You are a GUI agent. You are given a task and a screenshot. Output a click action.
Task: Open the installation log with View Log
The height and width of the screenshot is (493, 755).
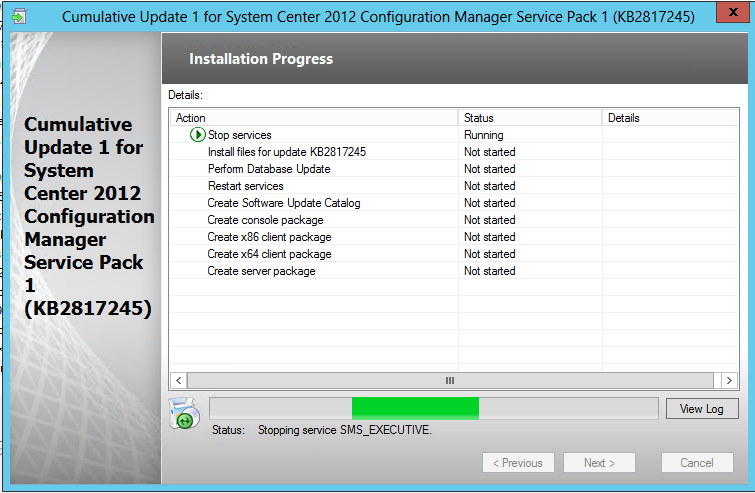pos(702,409)
